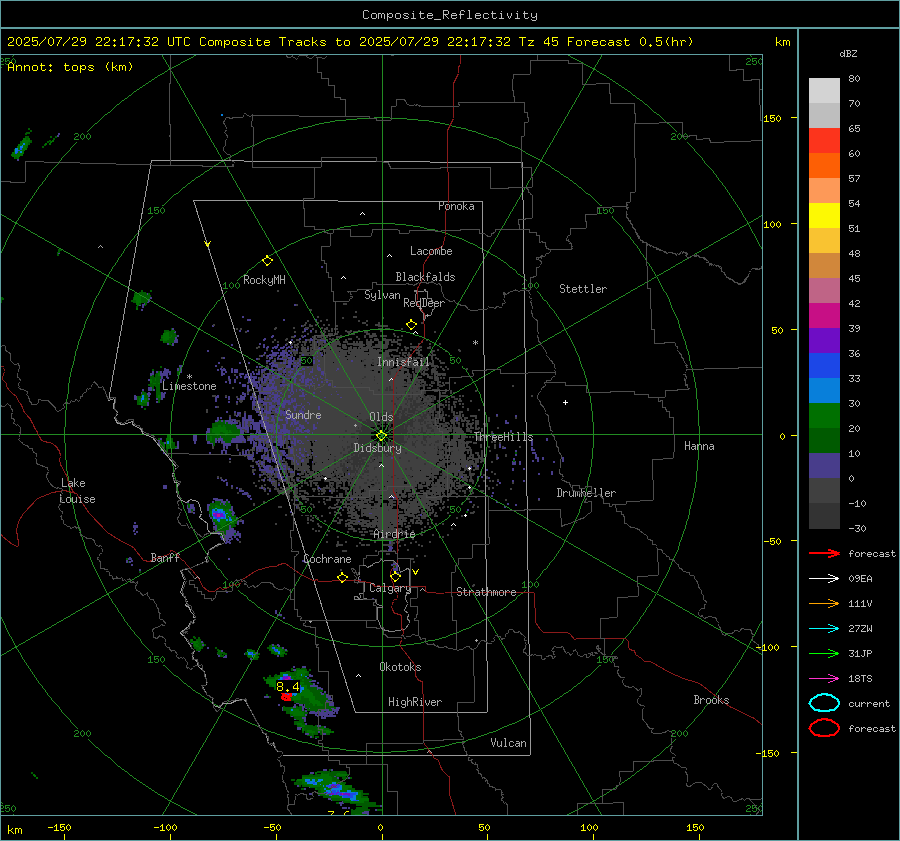Click the -150 tick on bottom axis

point(59,827)
